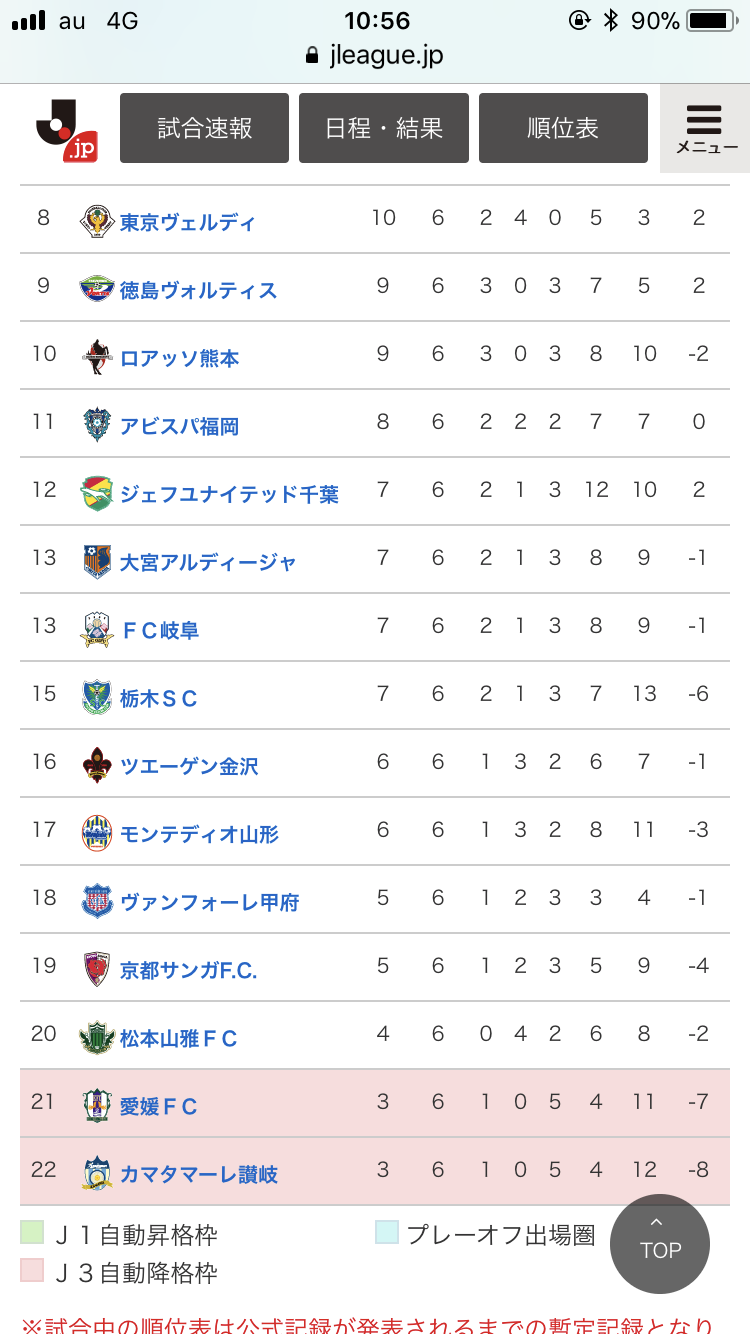This screenshot has width=750, height=1334.
Task: Tap the JEF United Chiba crest
Action: pos(97,494)
